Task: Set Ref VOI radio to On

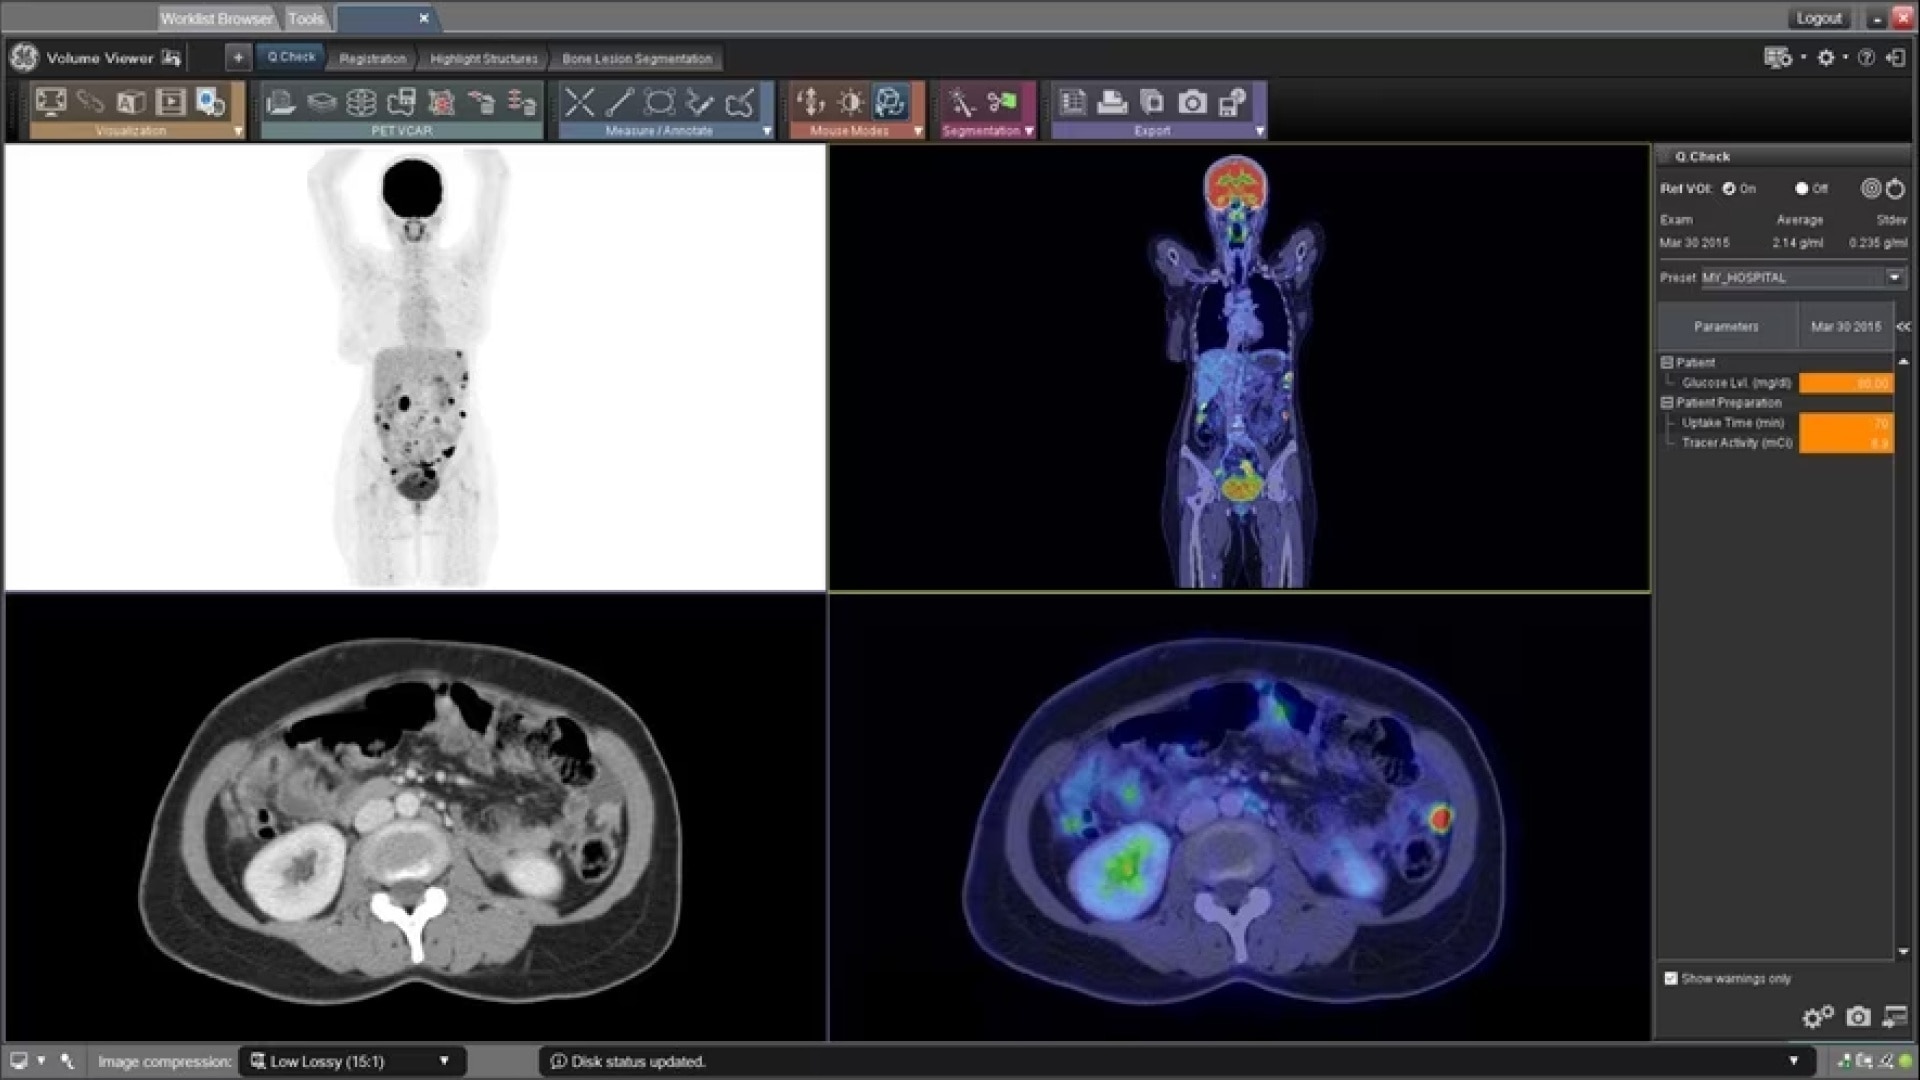Action: pos(1729,188)
